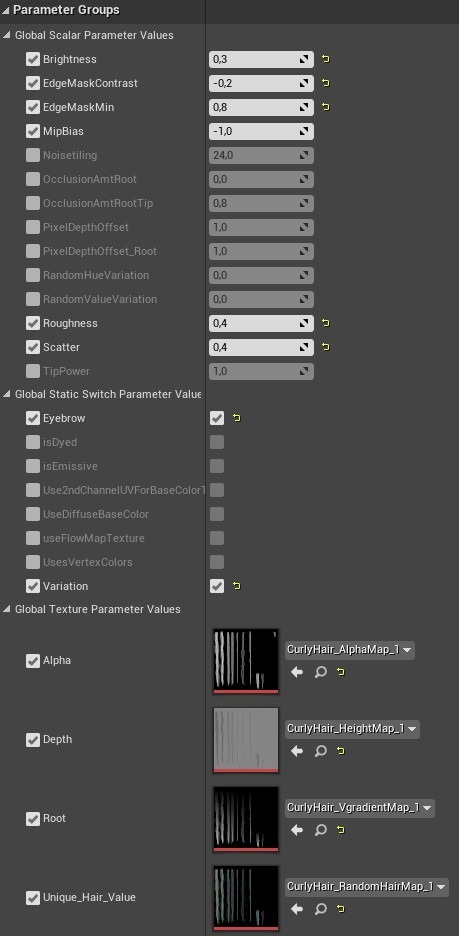The height and width of the screenshot is (936, 459).
Task: Uncheck the Variation switch value
Action: (x=217, y=586)
